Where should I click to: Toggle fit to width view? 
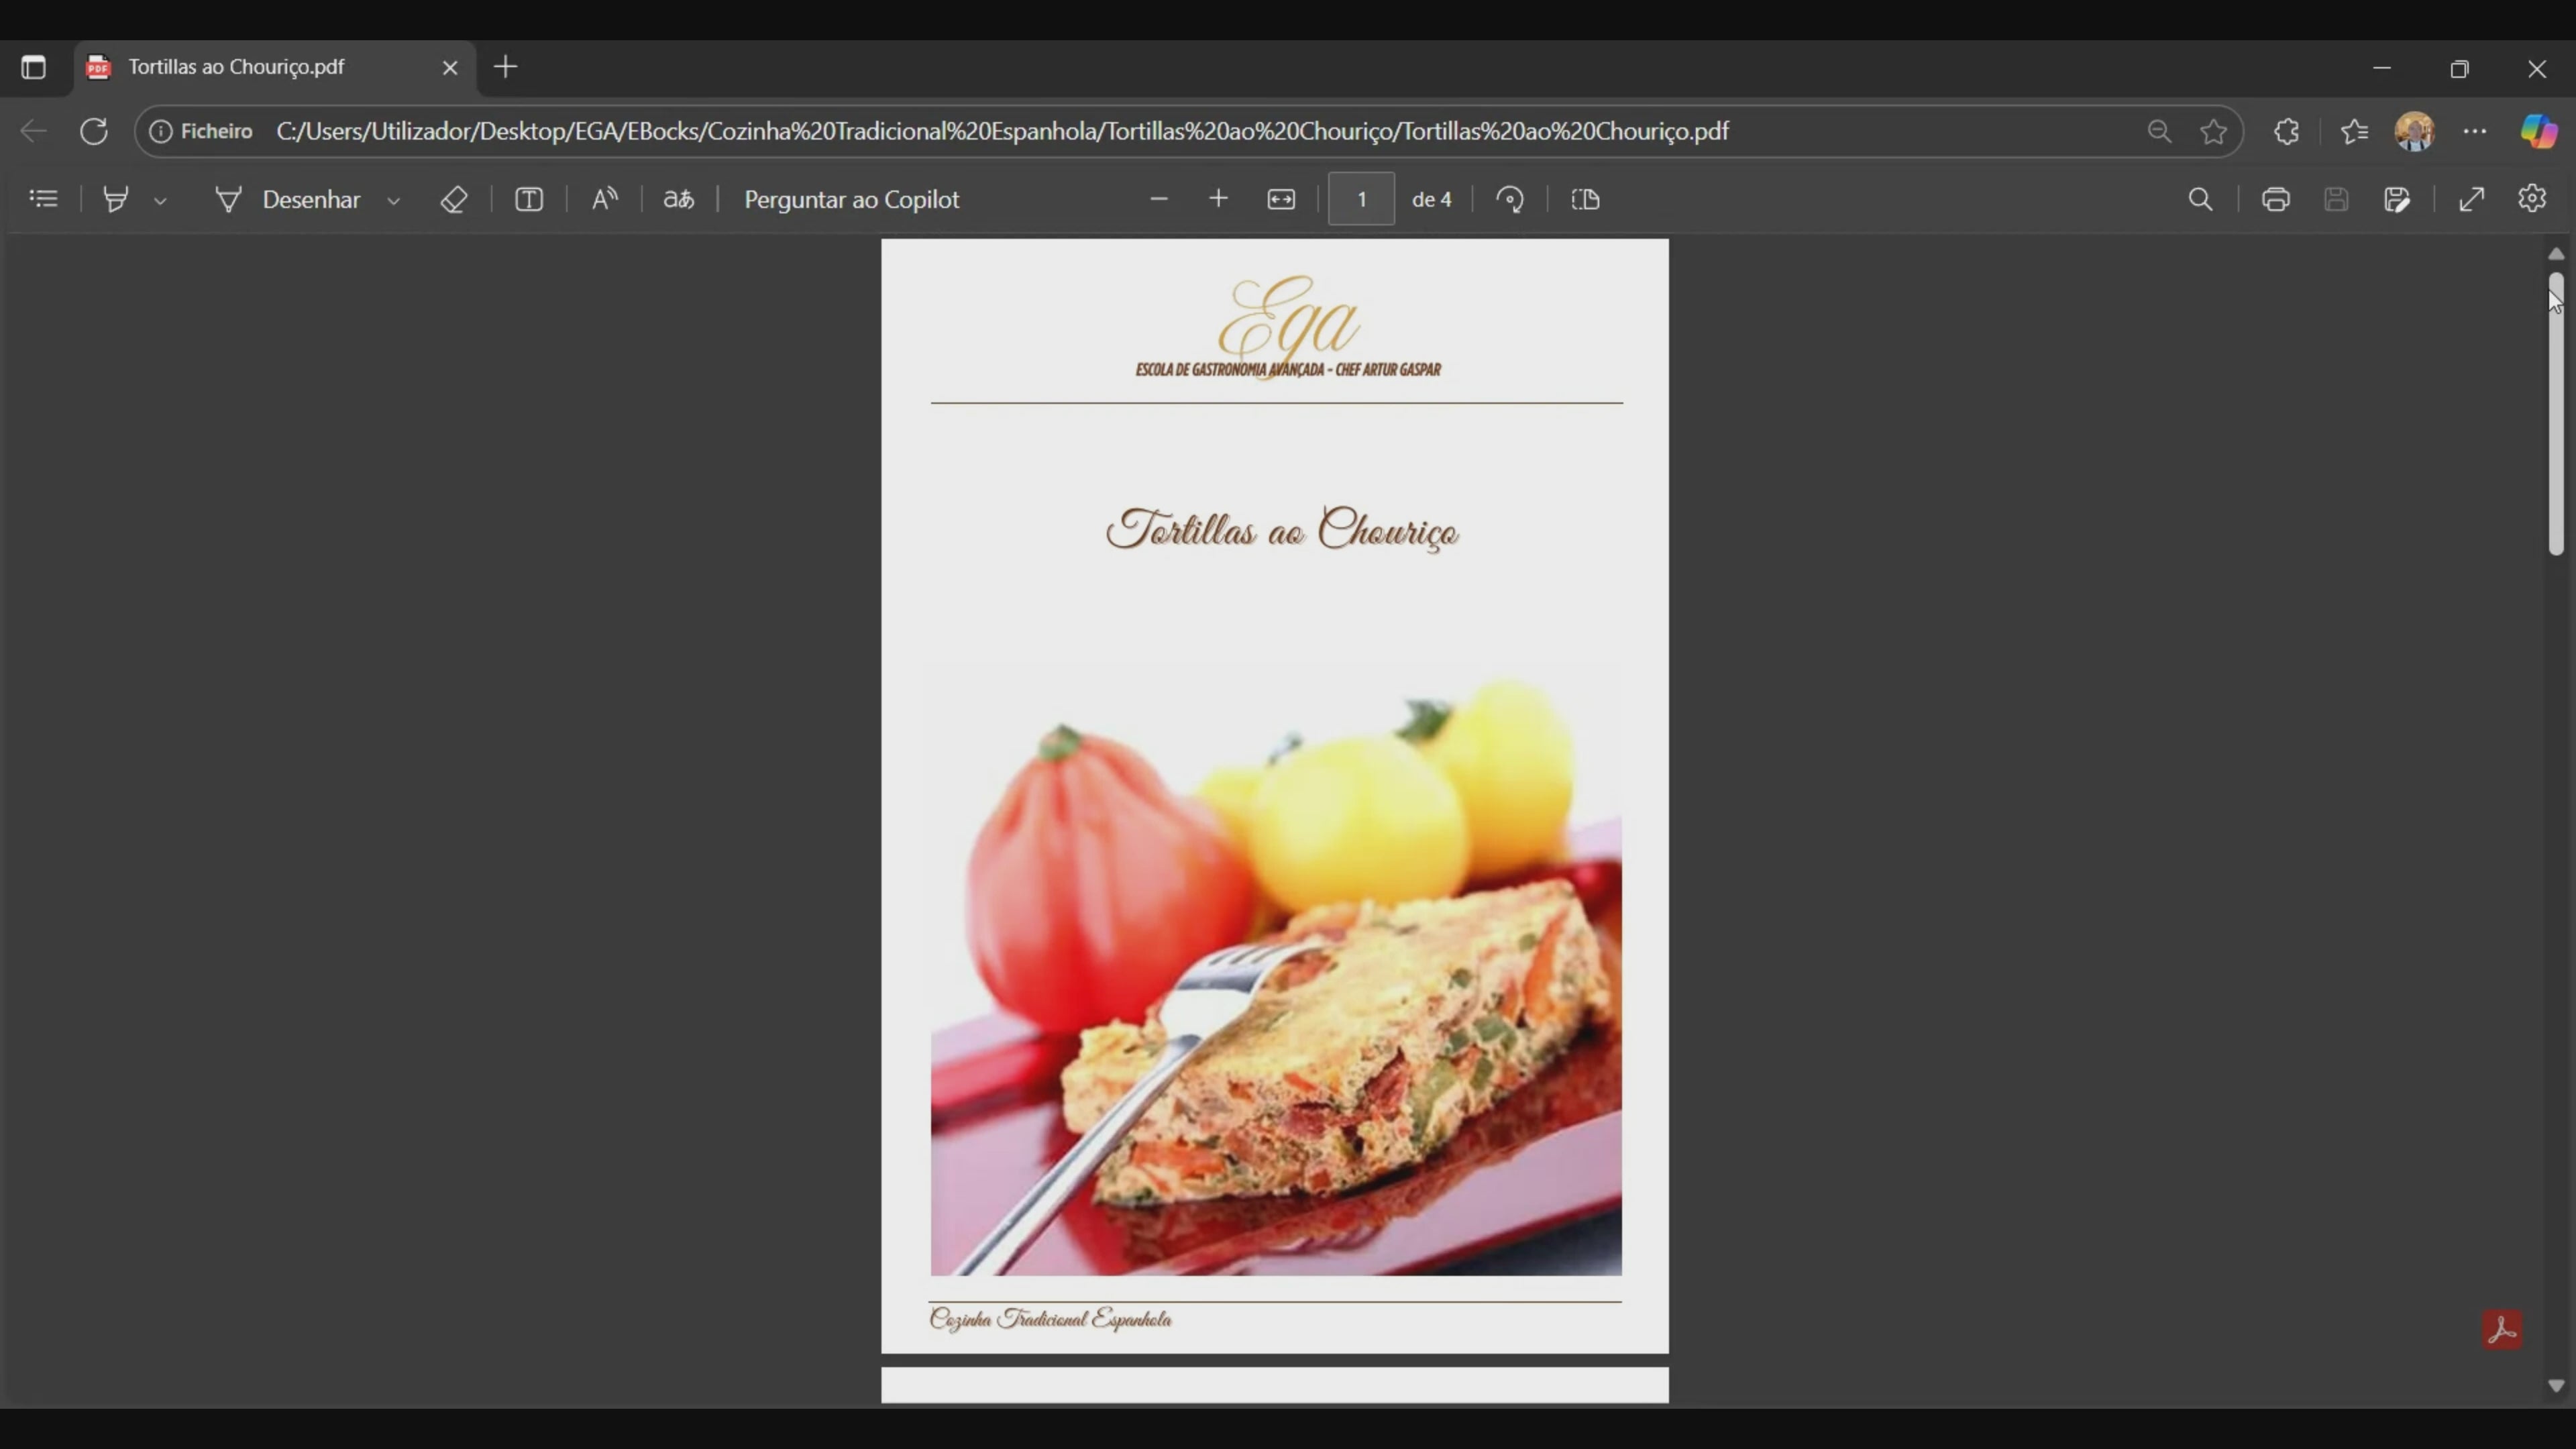point(1281,199)
